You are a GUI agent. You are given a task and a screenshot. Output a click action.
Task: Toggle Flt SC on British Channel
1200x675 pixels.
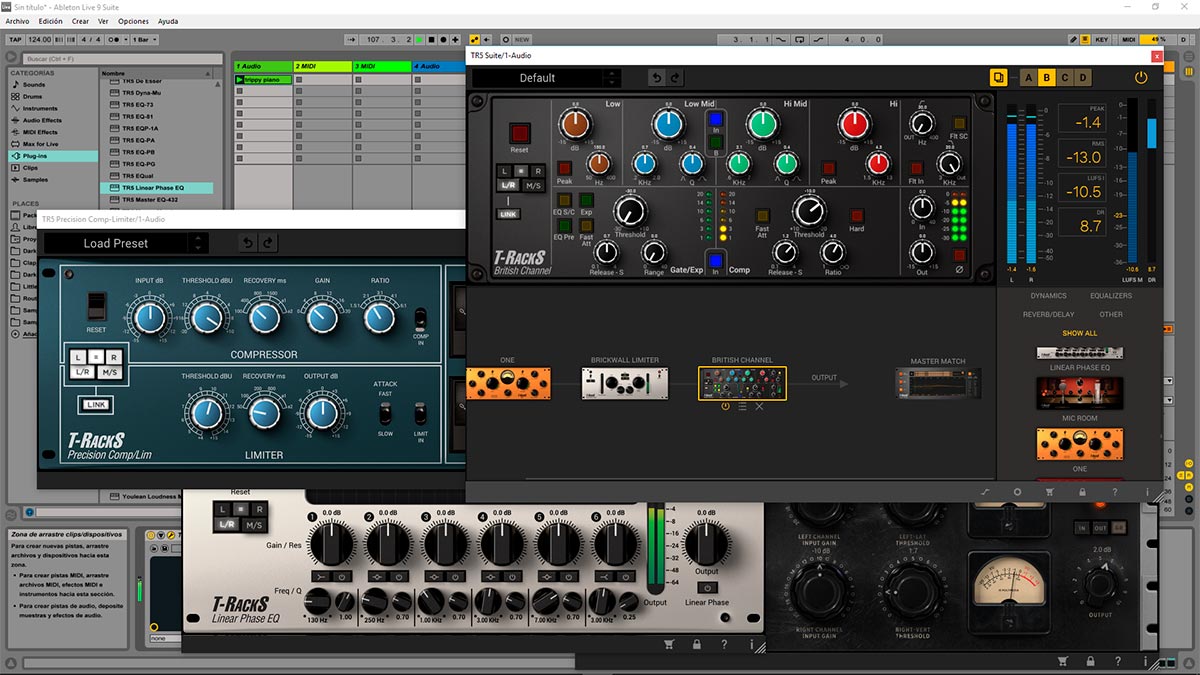959,123
